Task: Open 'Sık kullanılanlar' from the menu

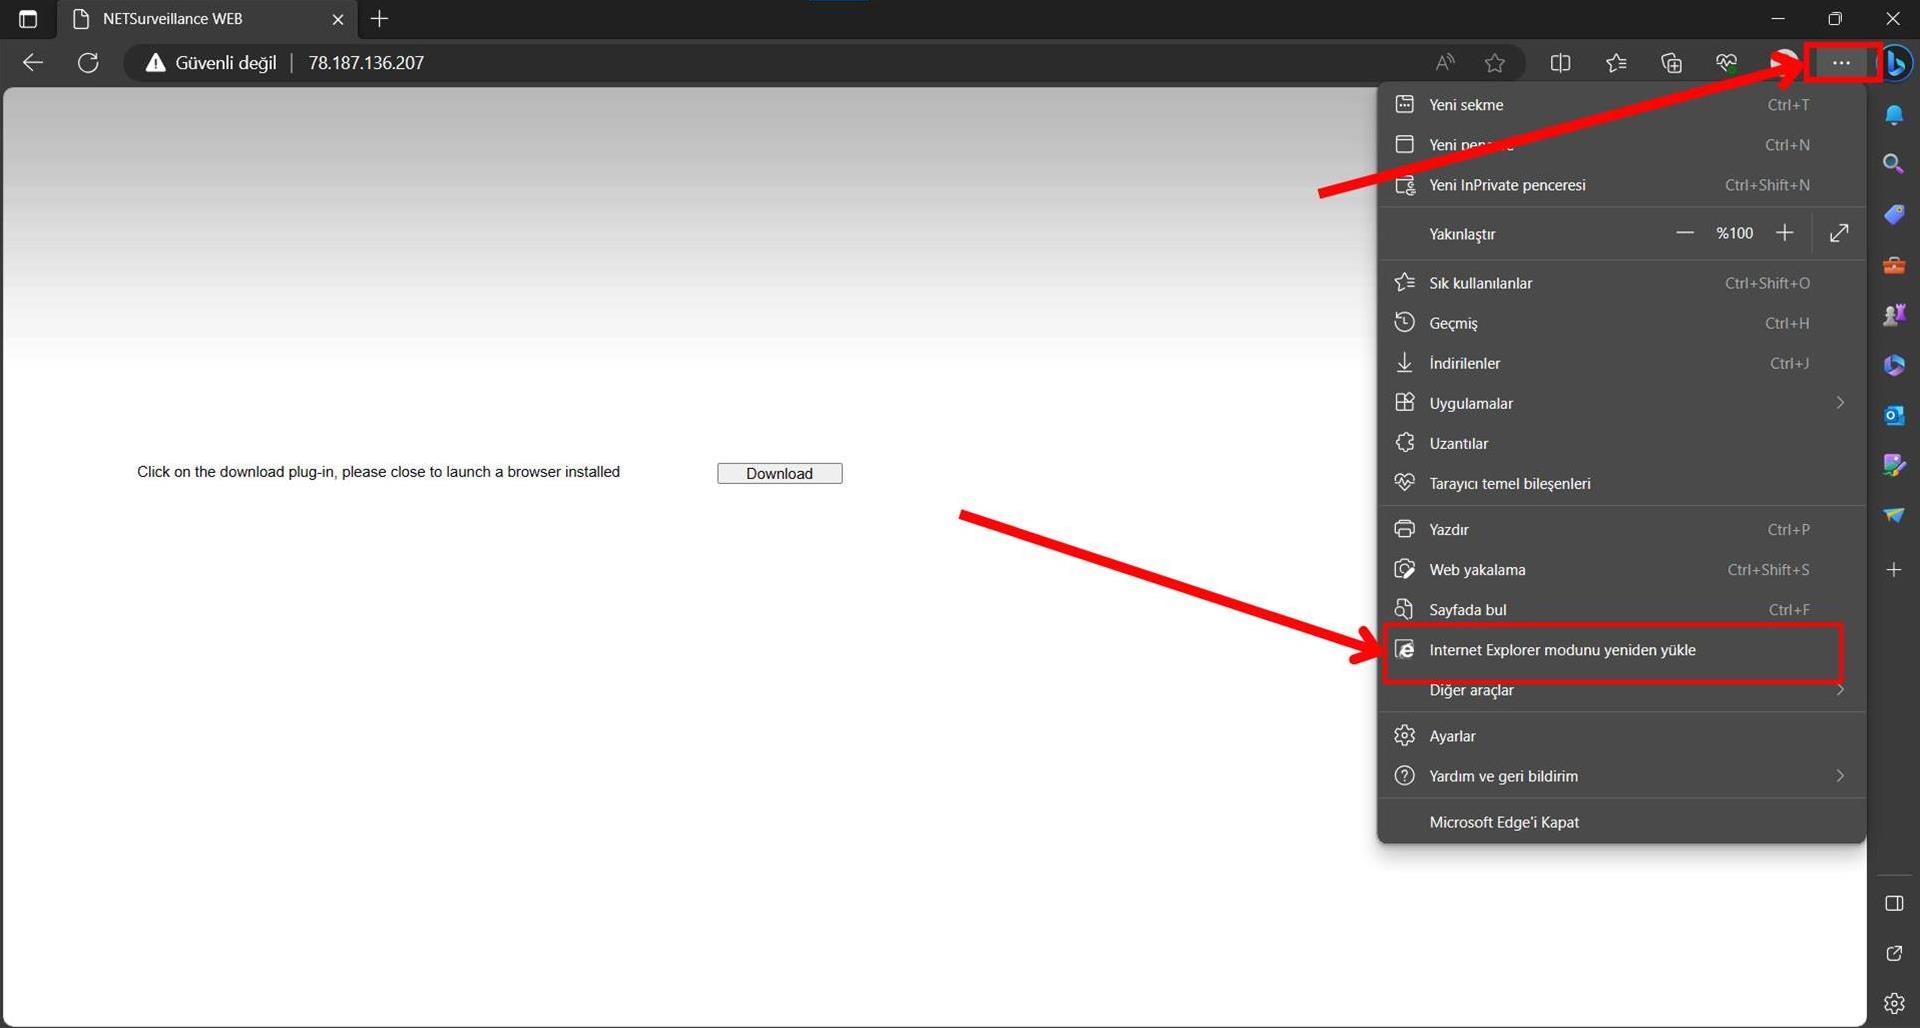Action: [1621, 283]
